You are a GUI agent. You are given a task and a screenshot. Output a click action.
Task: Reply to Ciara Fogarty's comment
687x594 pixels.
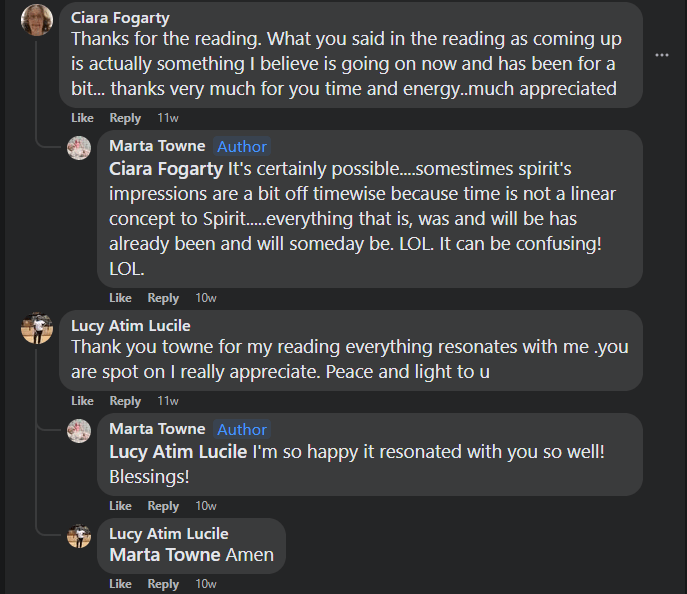click(x=125, y=118)
